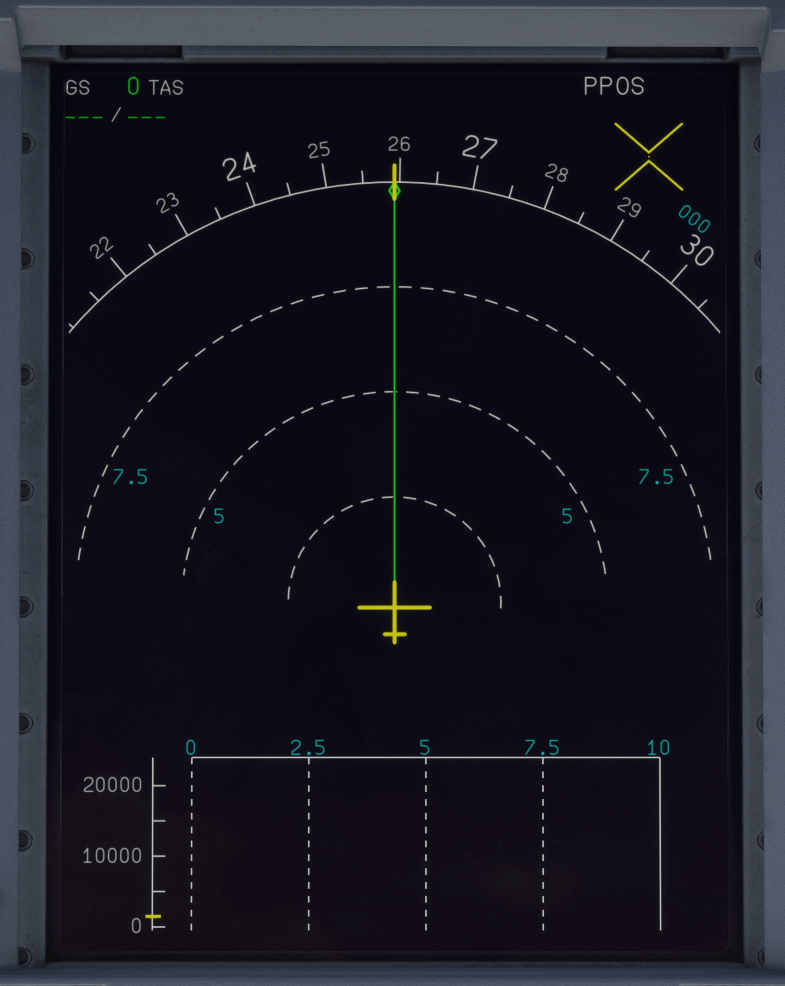This screenshot has height=986, width=785.
Task: Select the PPOS label
Action: [613, 87]
